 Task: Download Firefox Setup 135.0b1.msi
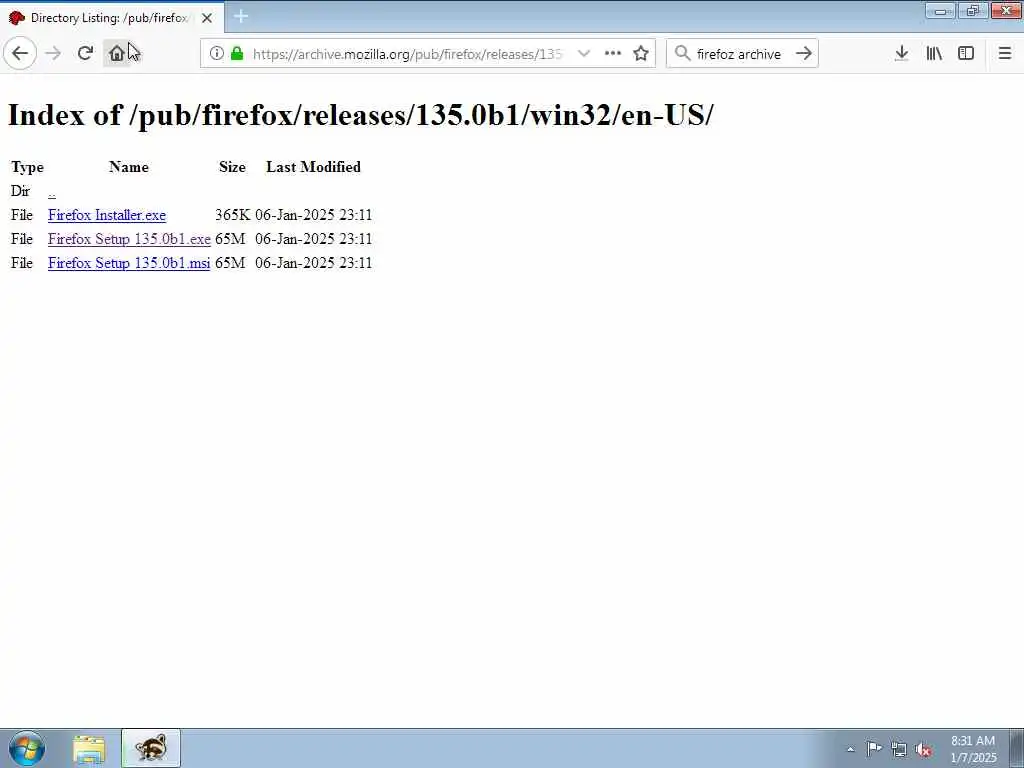(x=129, y=263)
